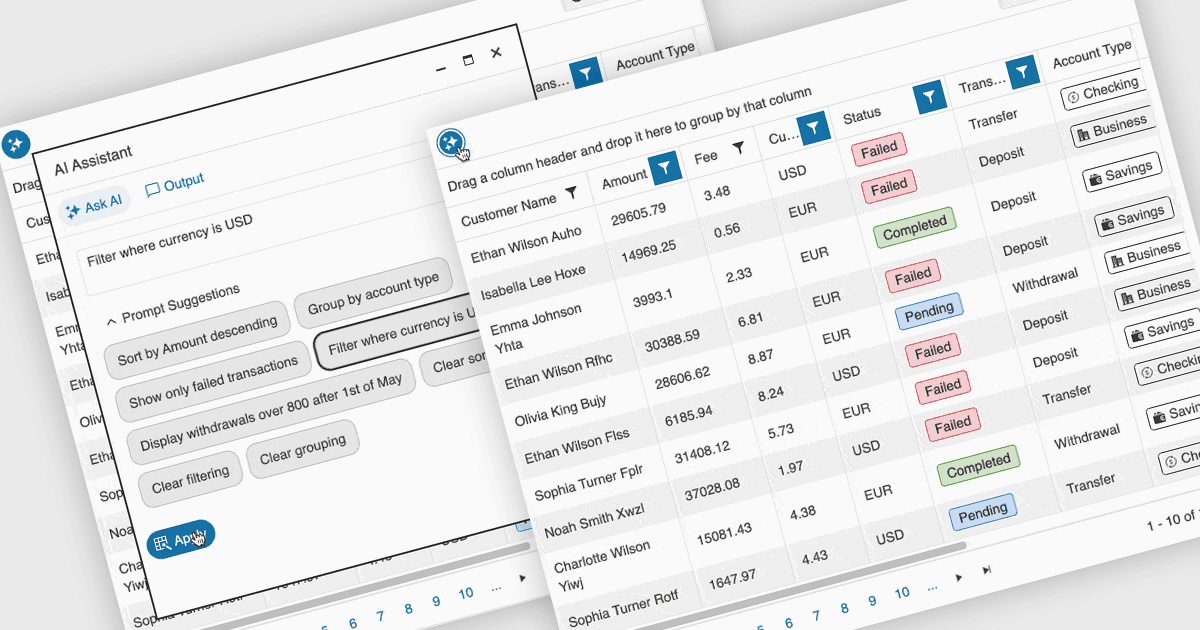Click the Failed badge in Ethan Wilson Auho row
This screenshot has height=630, width=1200.
[x=878, y=149]
